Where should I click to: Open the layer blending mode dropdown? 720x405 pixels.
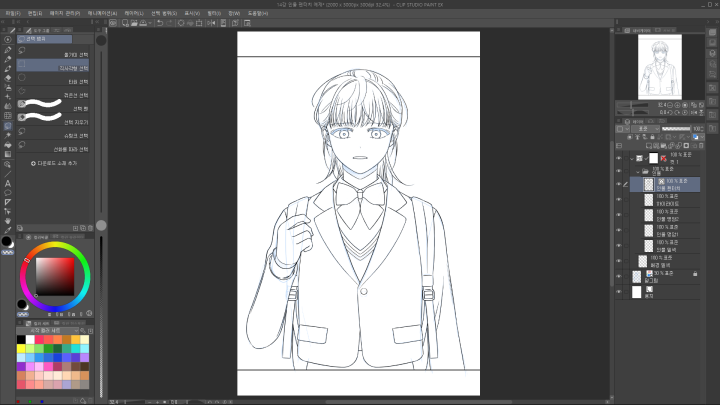point(646,129)
